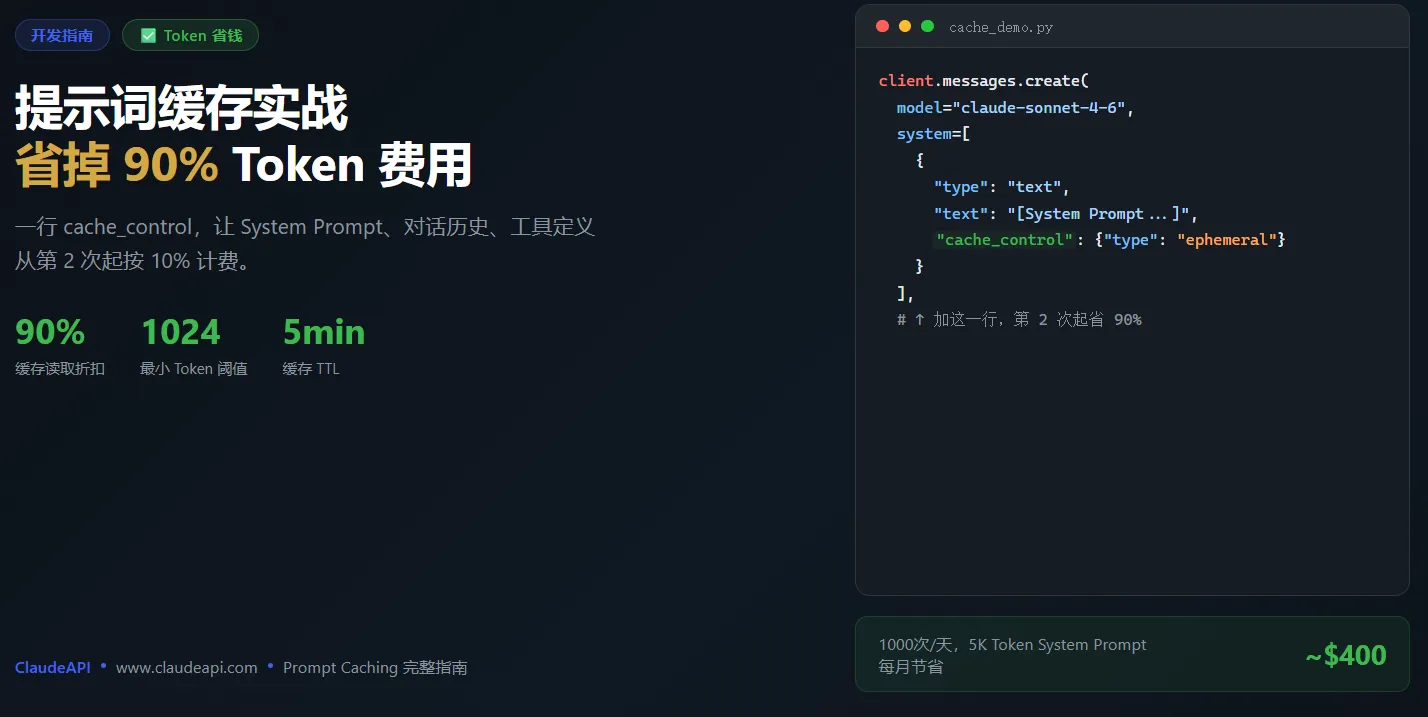Click the client.messages.create( code line

point(983,81)
